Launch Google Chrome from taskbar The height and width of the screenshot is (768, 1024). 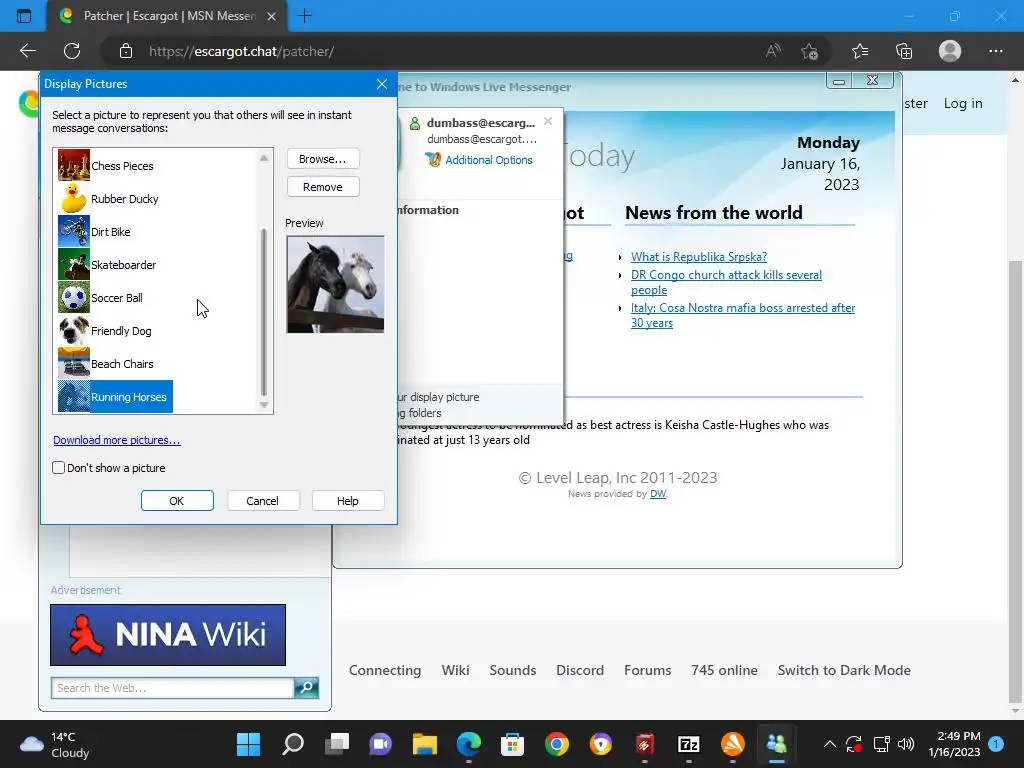(556, 744)
